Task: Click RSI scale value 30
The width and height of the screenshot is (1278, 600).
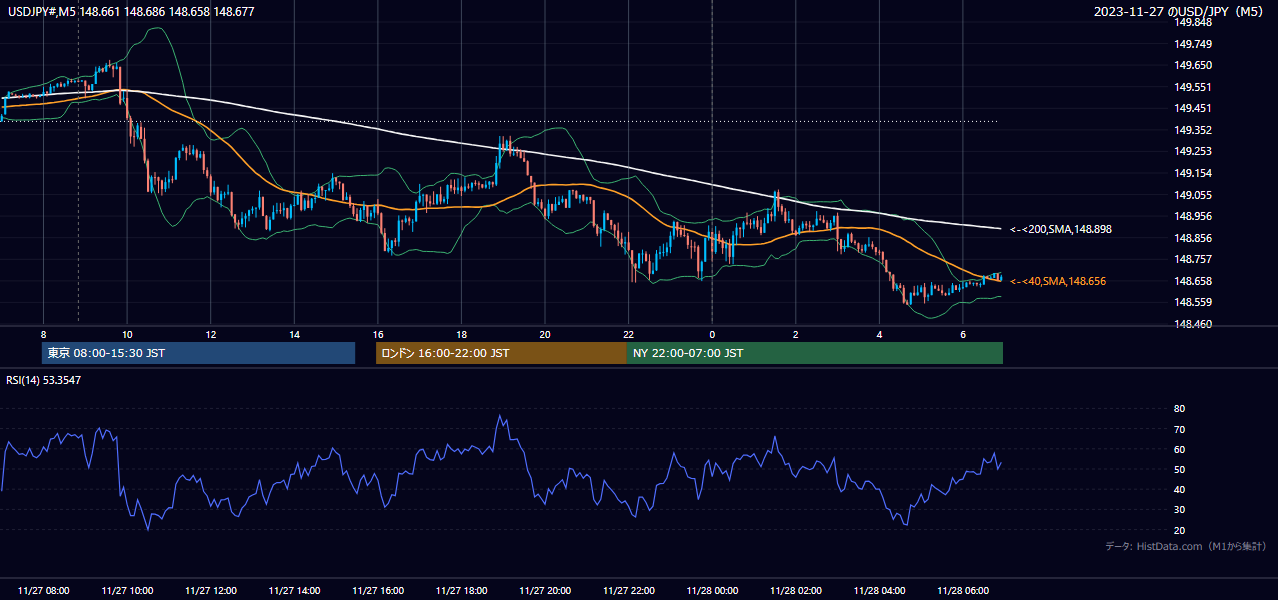Action: click(x=1179, y=510)
